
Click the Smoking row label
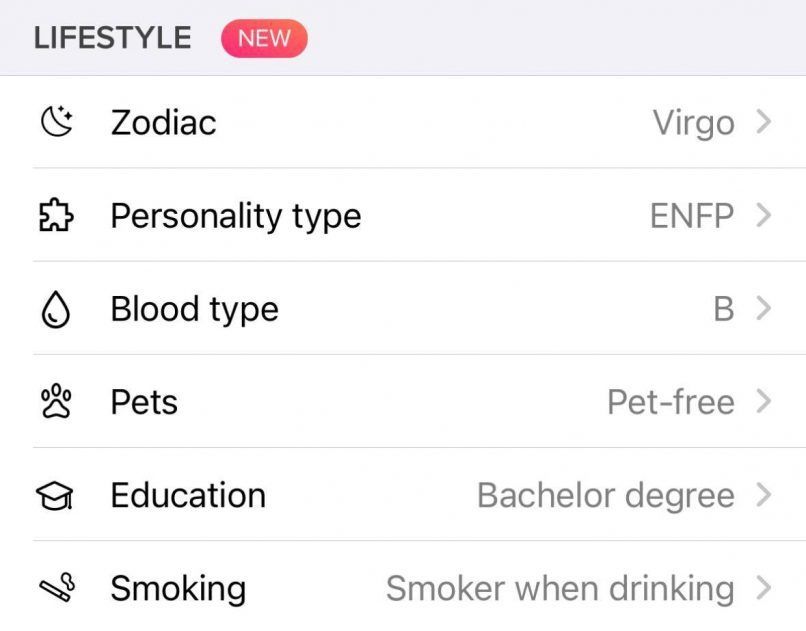[x=178, y=588]
